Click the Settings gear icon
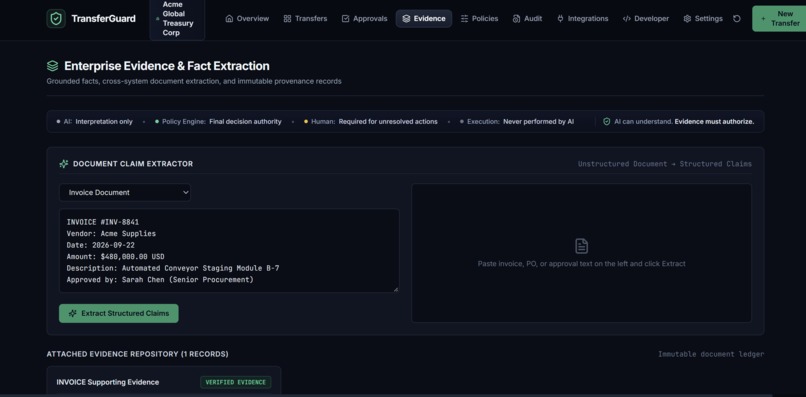This screenshot has width=806, height=397. [687, 19]
